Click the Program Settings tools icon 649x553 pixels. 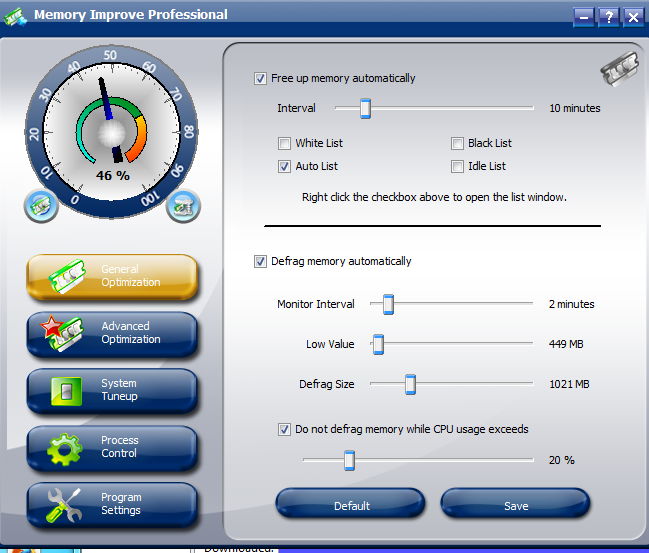(64, 505)
